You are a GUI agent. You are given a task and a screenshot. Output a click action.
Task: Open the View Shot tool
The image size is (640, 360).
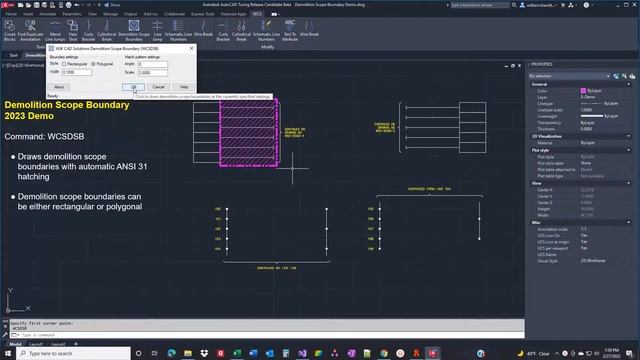point(73,30)
